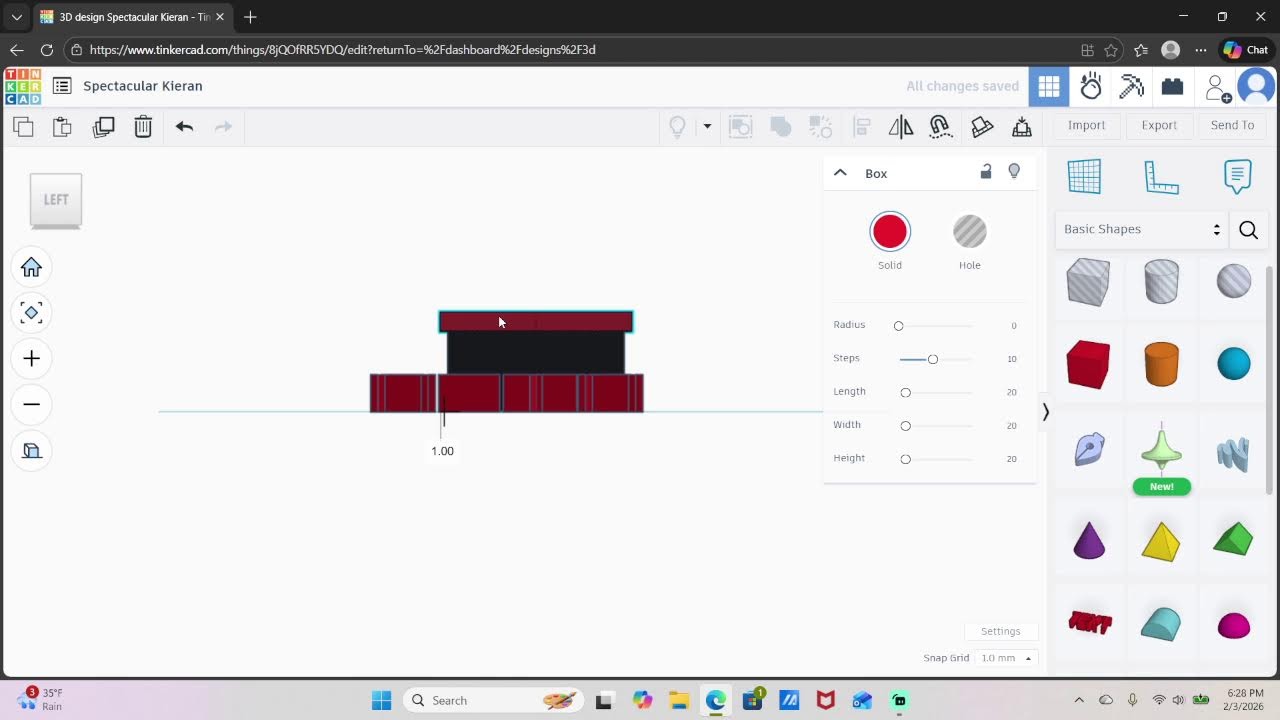Click the Windows Start button
The image size is (1280, 720).
coord(381,700)
